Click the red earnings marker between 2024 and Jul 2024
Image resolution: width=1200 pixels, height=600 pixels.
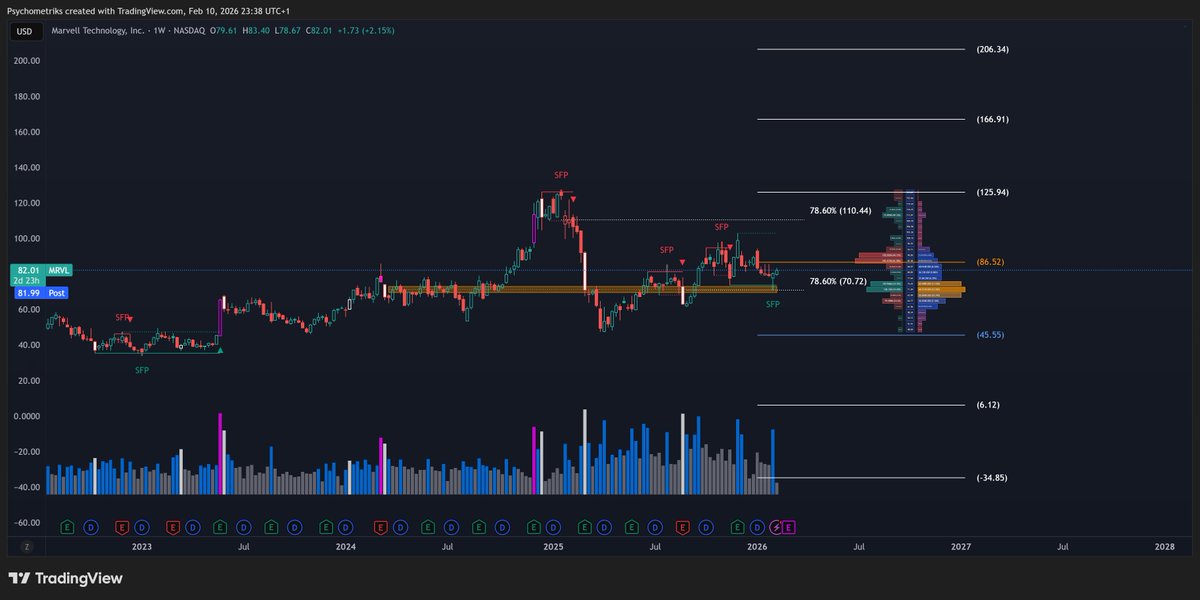coord(380,527)
